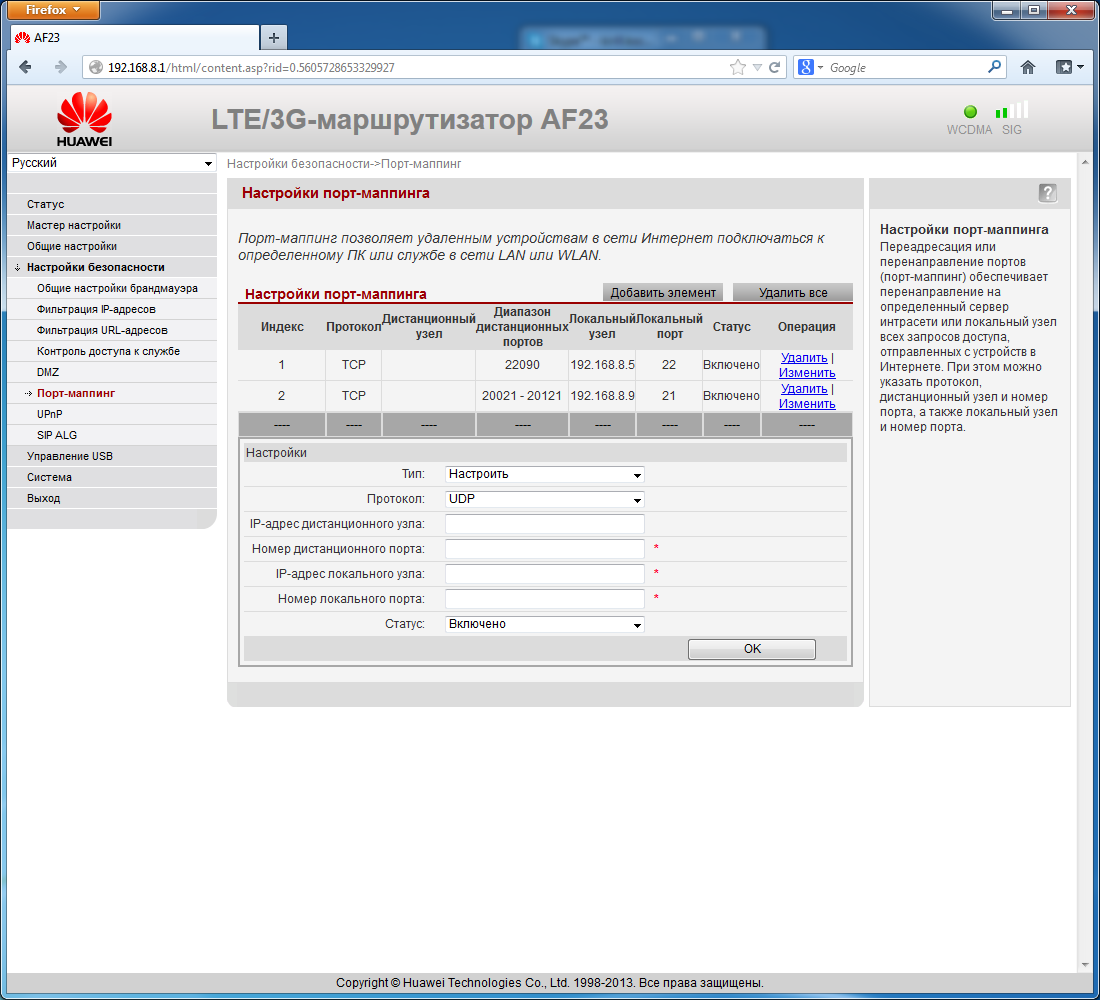Image resolution: width=1100 pixels, height=1000 pixels.
Task: Click the Добавить элемент button
Action: click(663, 293)
